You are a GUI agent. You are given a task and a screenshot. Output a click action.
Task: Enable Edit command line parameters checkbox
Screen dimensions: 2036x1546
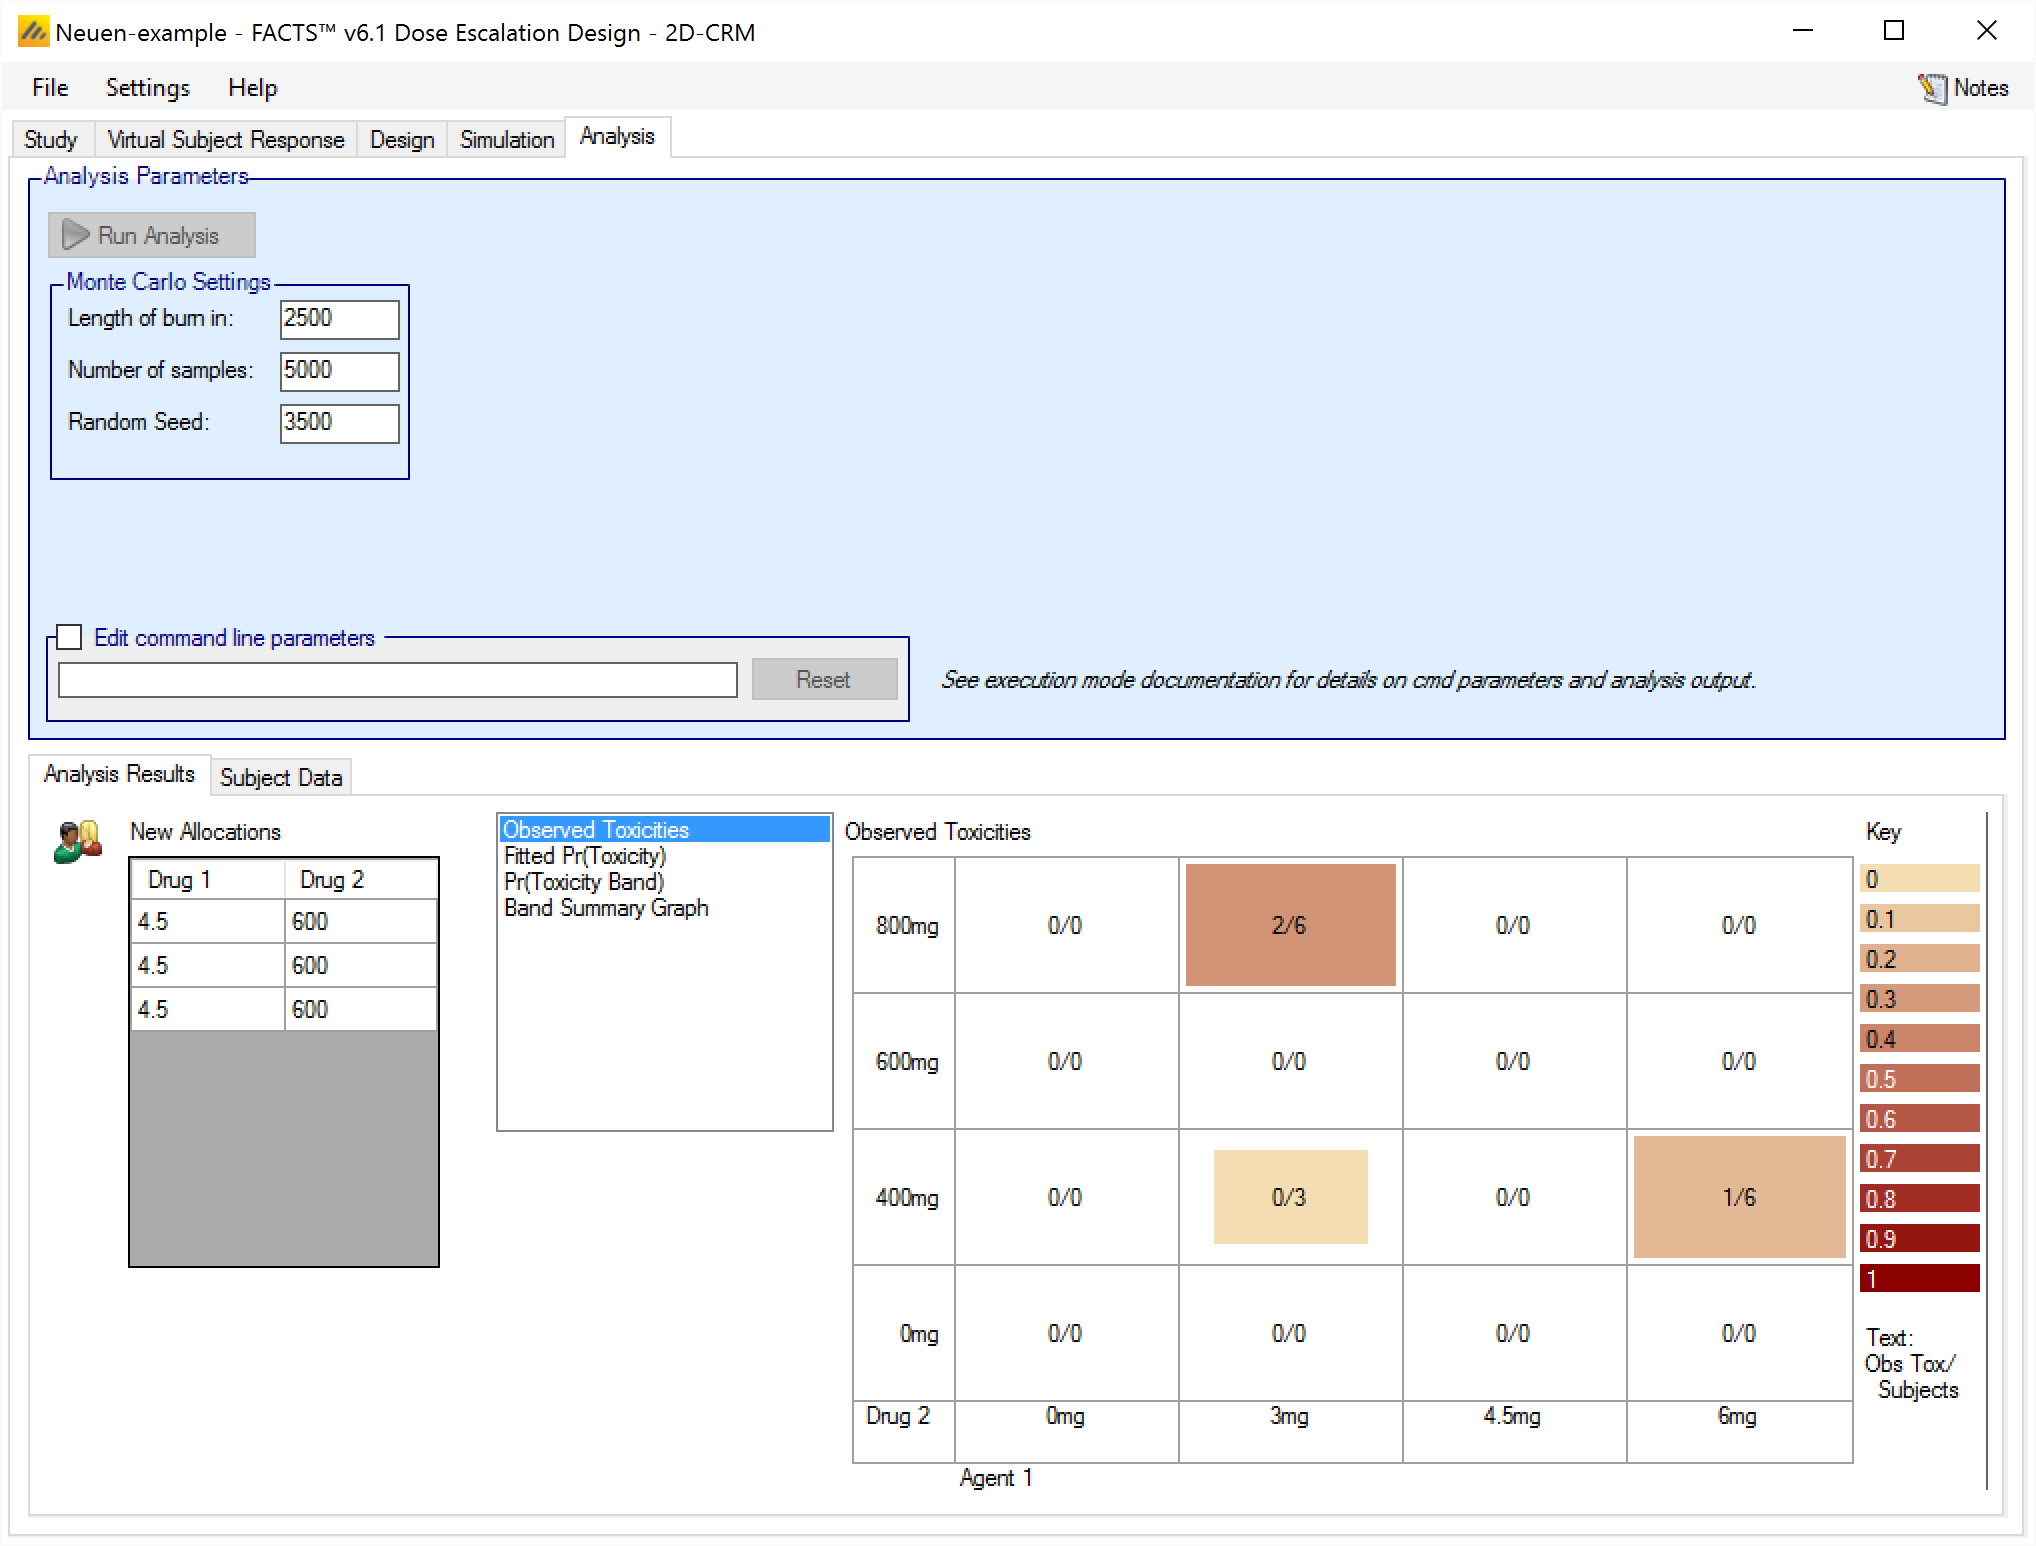(69, 637)
